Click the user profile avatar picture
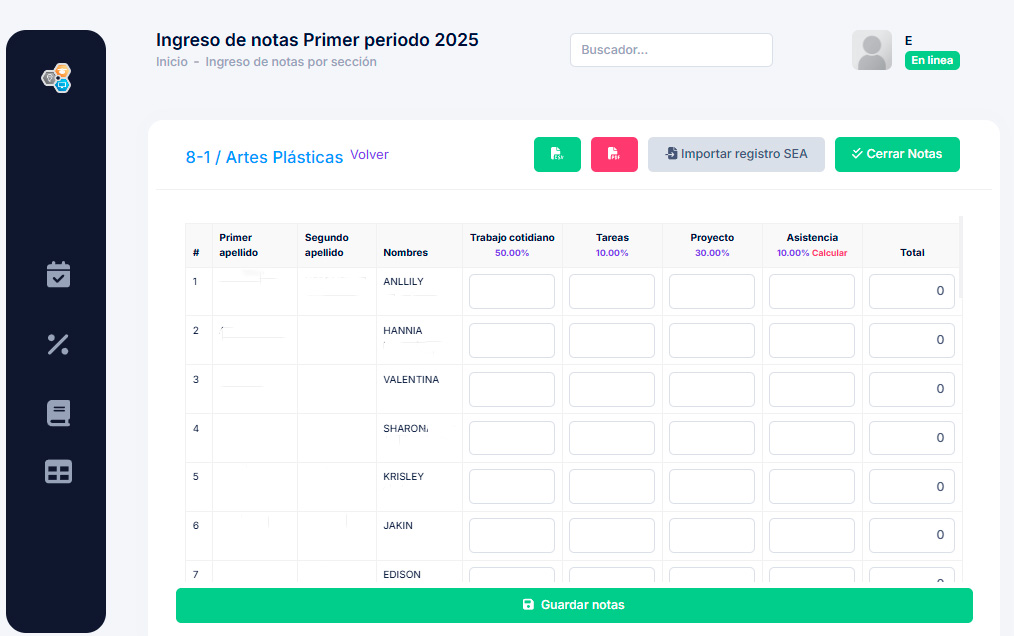This screenshot has height=636, width=1014. pos(871,50)
